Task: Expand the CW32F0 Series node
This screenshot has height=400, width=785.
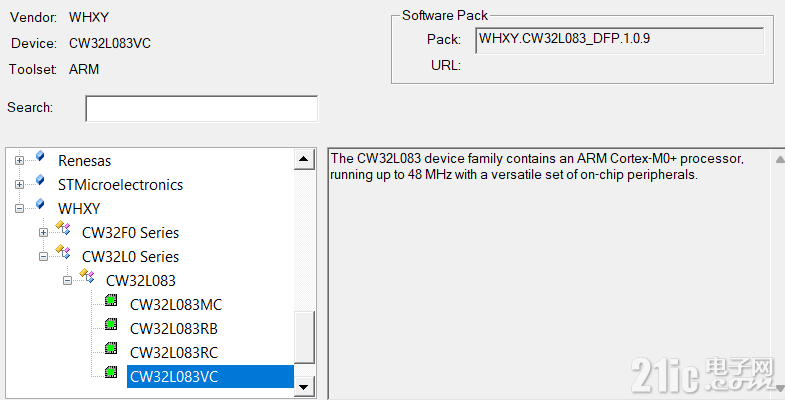Action: 44,233
